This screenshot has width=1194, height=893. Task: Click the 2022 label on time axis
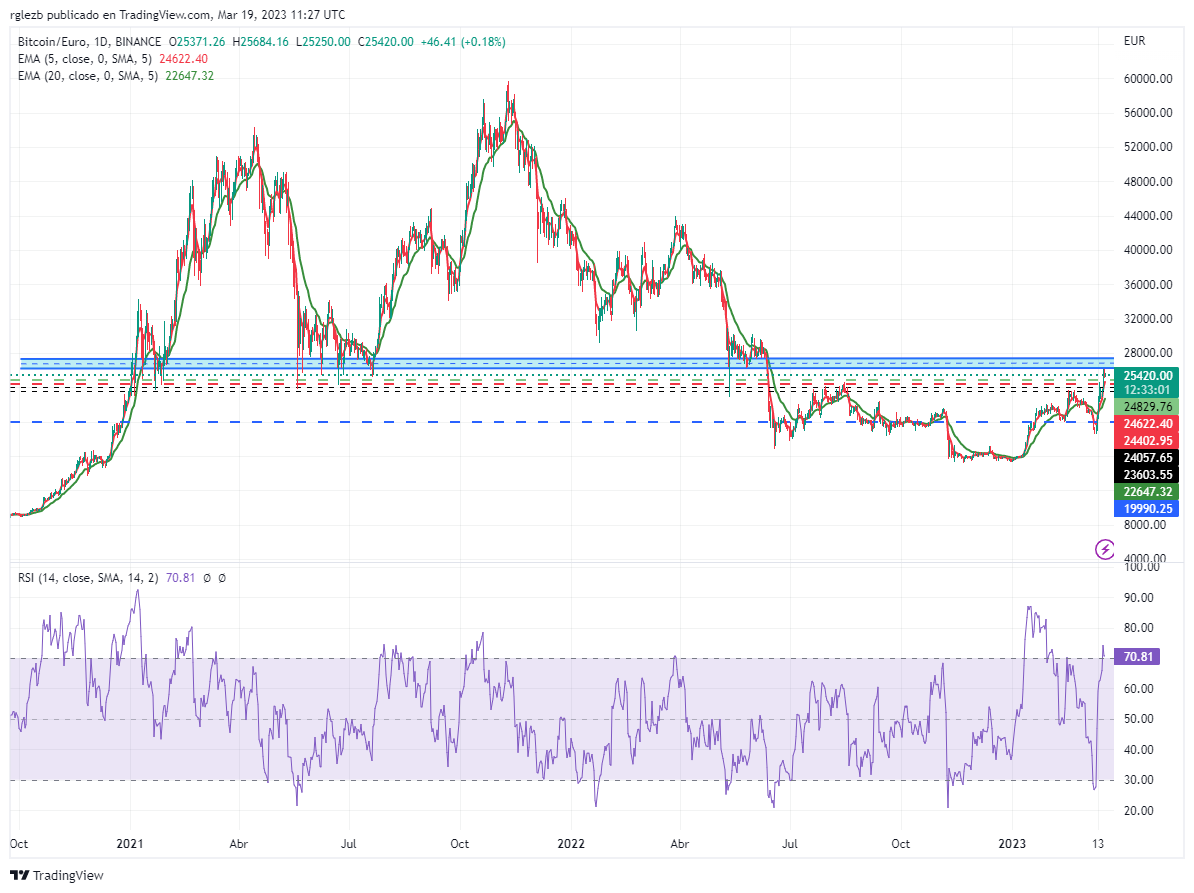[571, 843]
